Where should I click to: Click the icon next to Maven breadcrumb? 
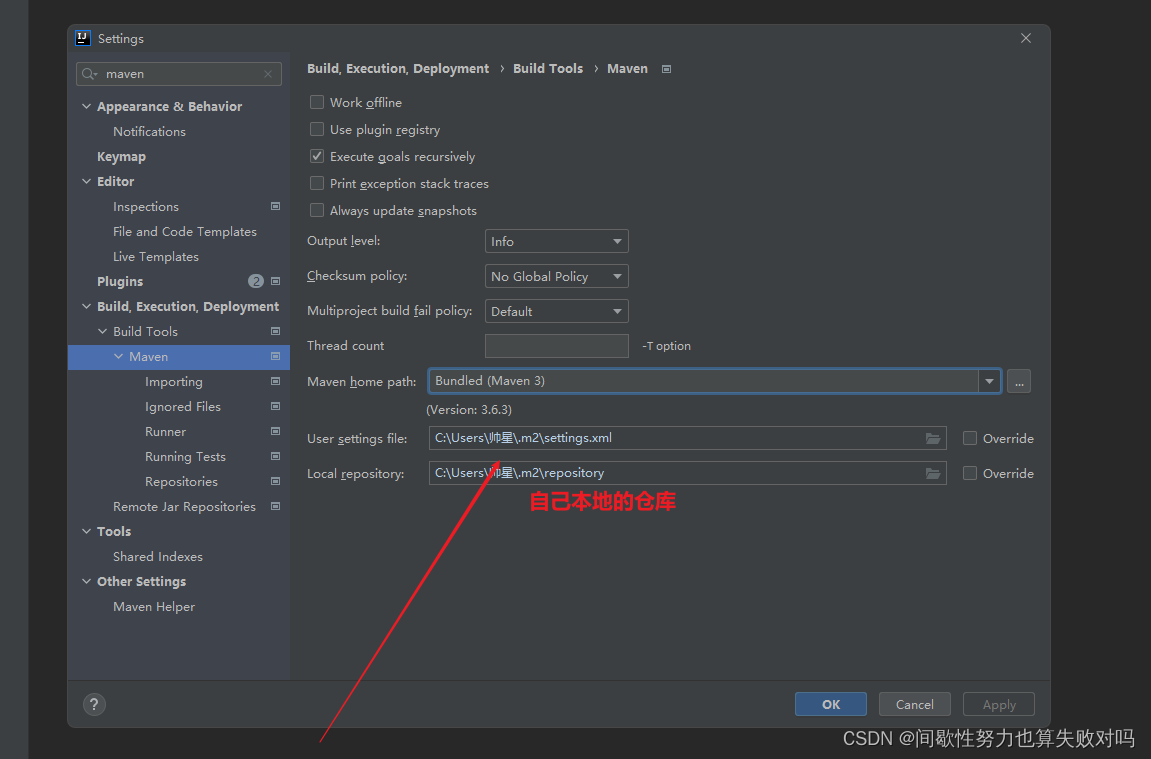point(667,69)
